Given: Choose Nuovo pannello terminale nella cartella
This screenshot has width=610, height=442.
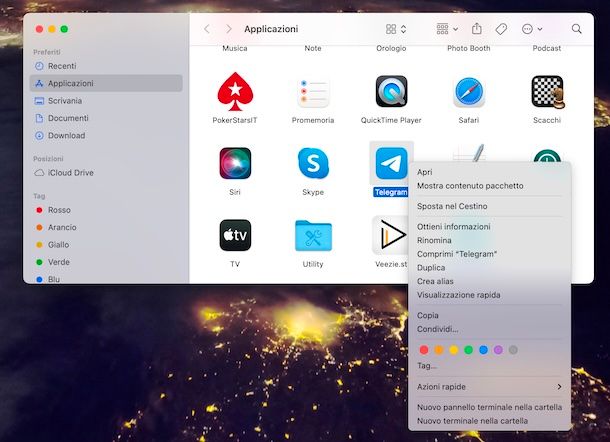Looking at the screenshot, I should coord(489,407).
